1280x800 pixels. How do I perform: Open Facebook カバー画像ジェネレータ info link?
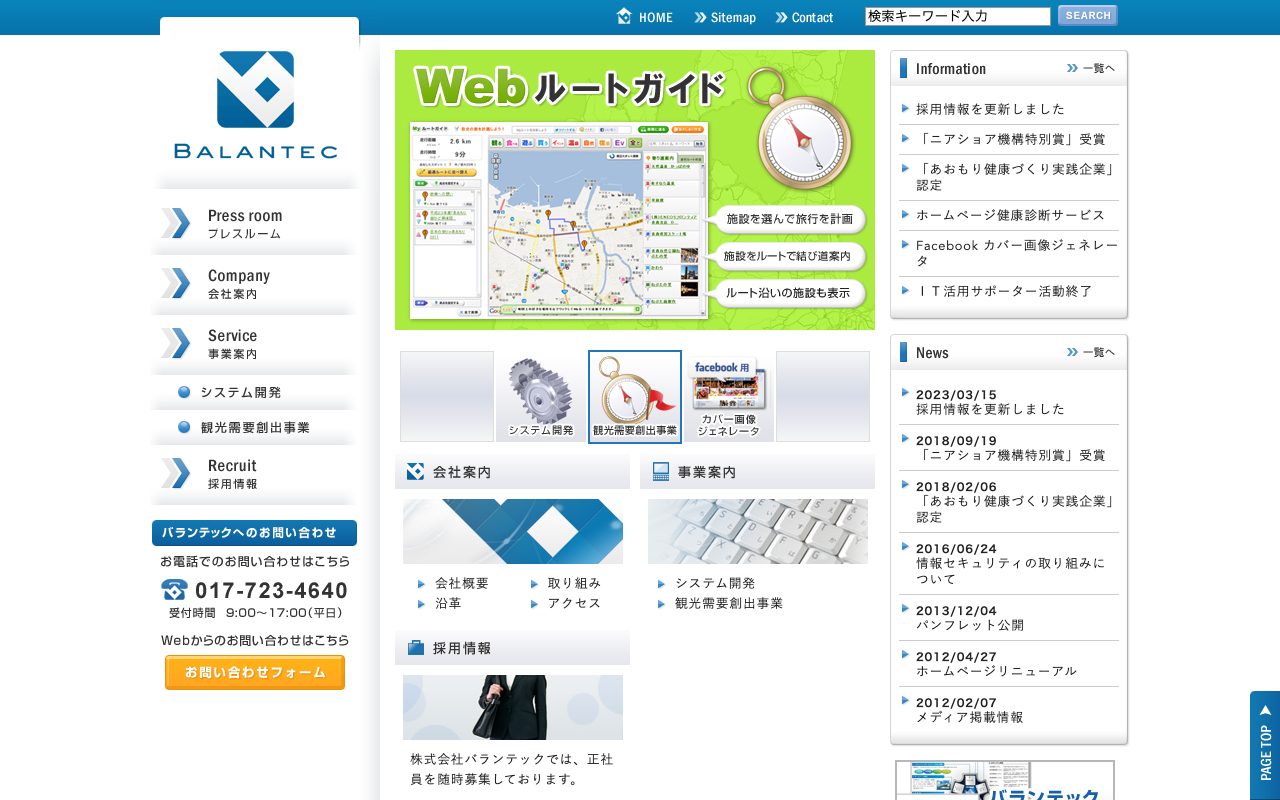click(x=1016, y=253)
